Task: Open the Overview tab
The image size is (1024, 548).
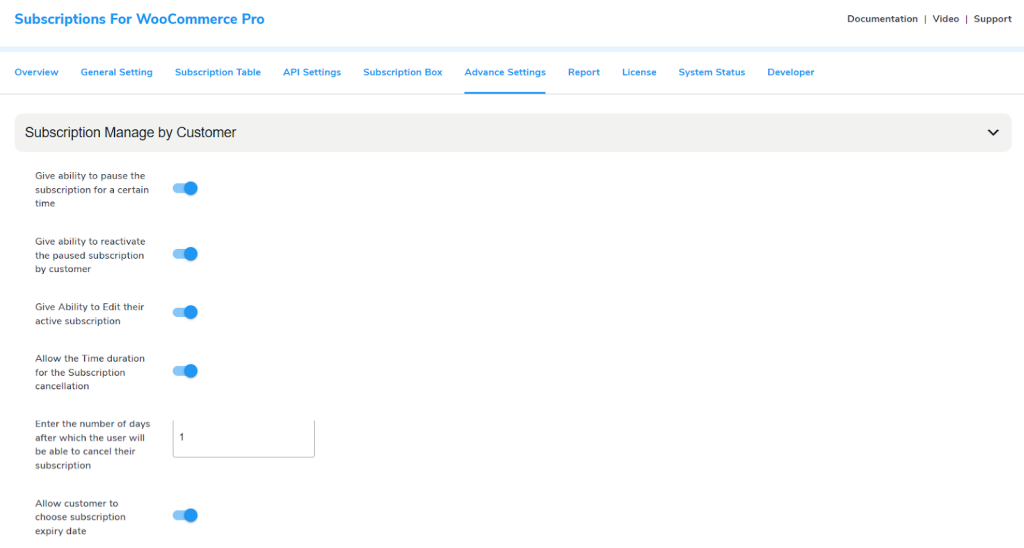Action: point(37,73)
